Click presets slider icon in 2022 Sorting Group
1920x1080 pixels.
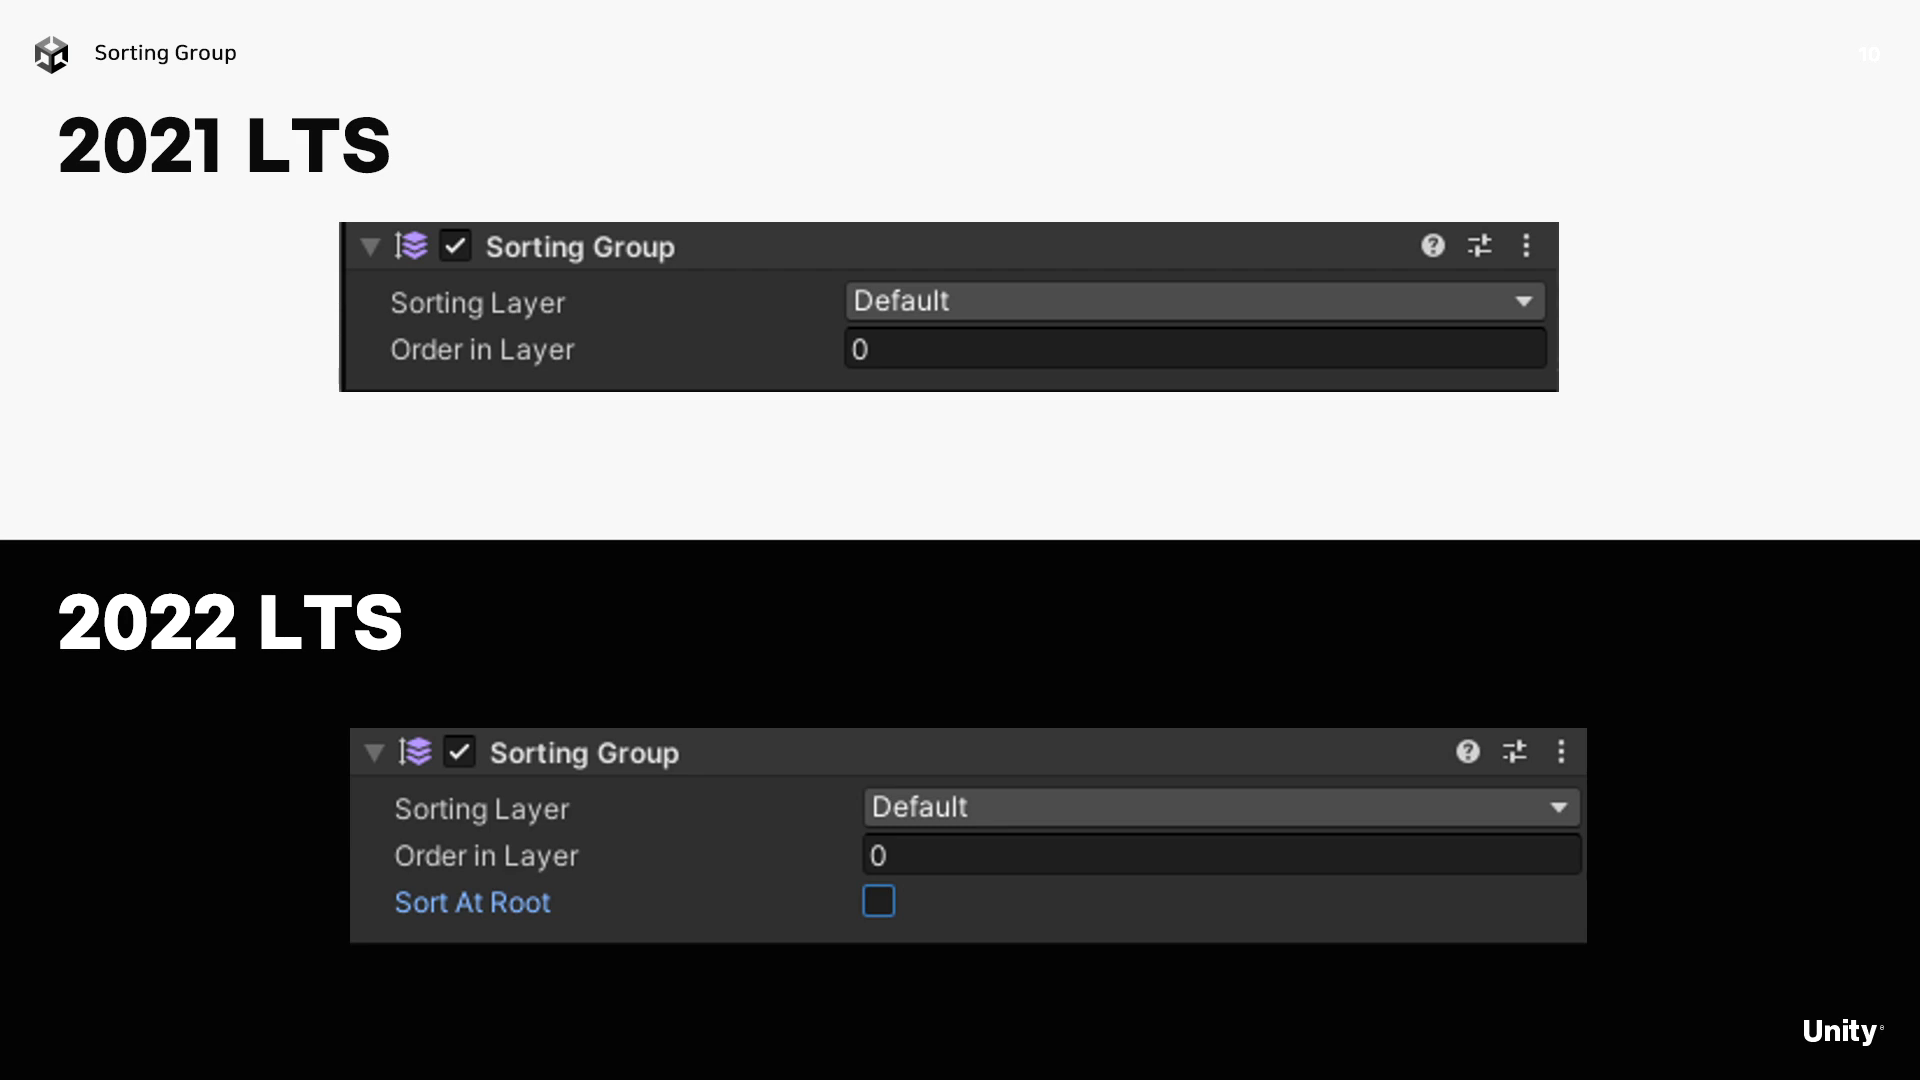click(x=1514, y=752)
